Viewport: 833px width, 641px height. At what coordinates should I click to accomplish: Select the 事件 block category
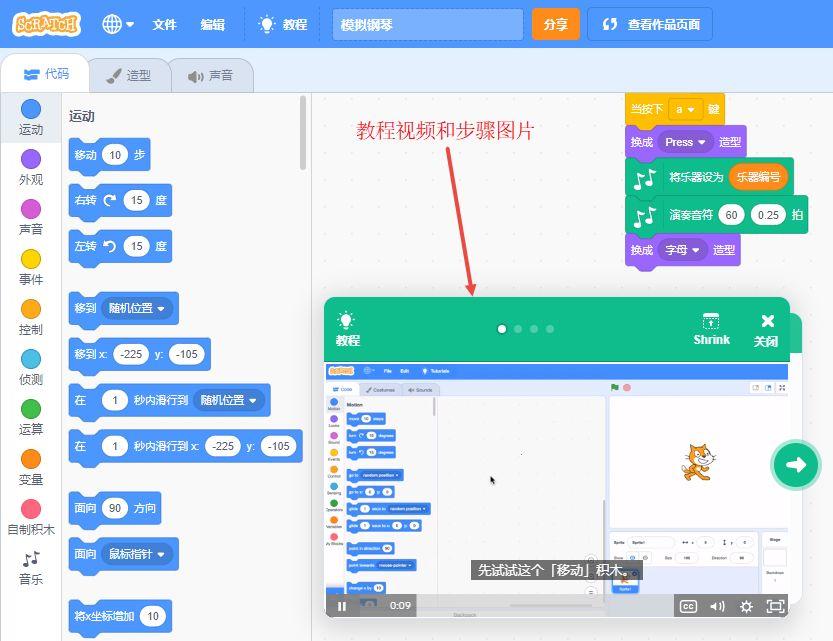coord(31,267)
